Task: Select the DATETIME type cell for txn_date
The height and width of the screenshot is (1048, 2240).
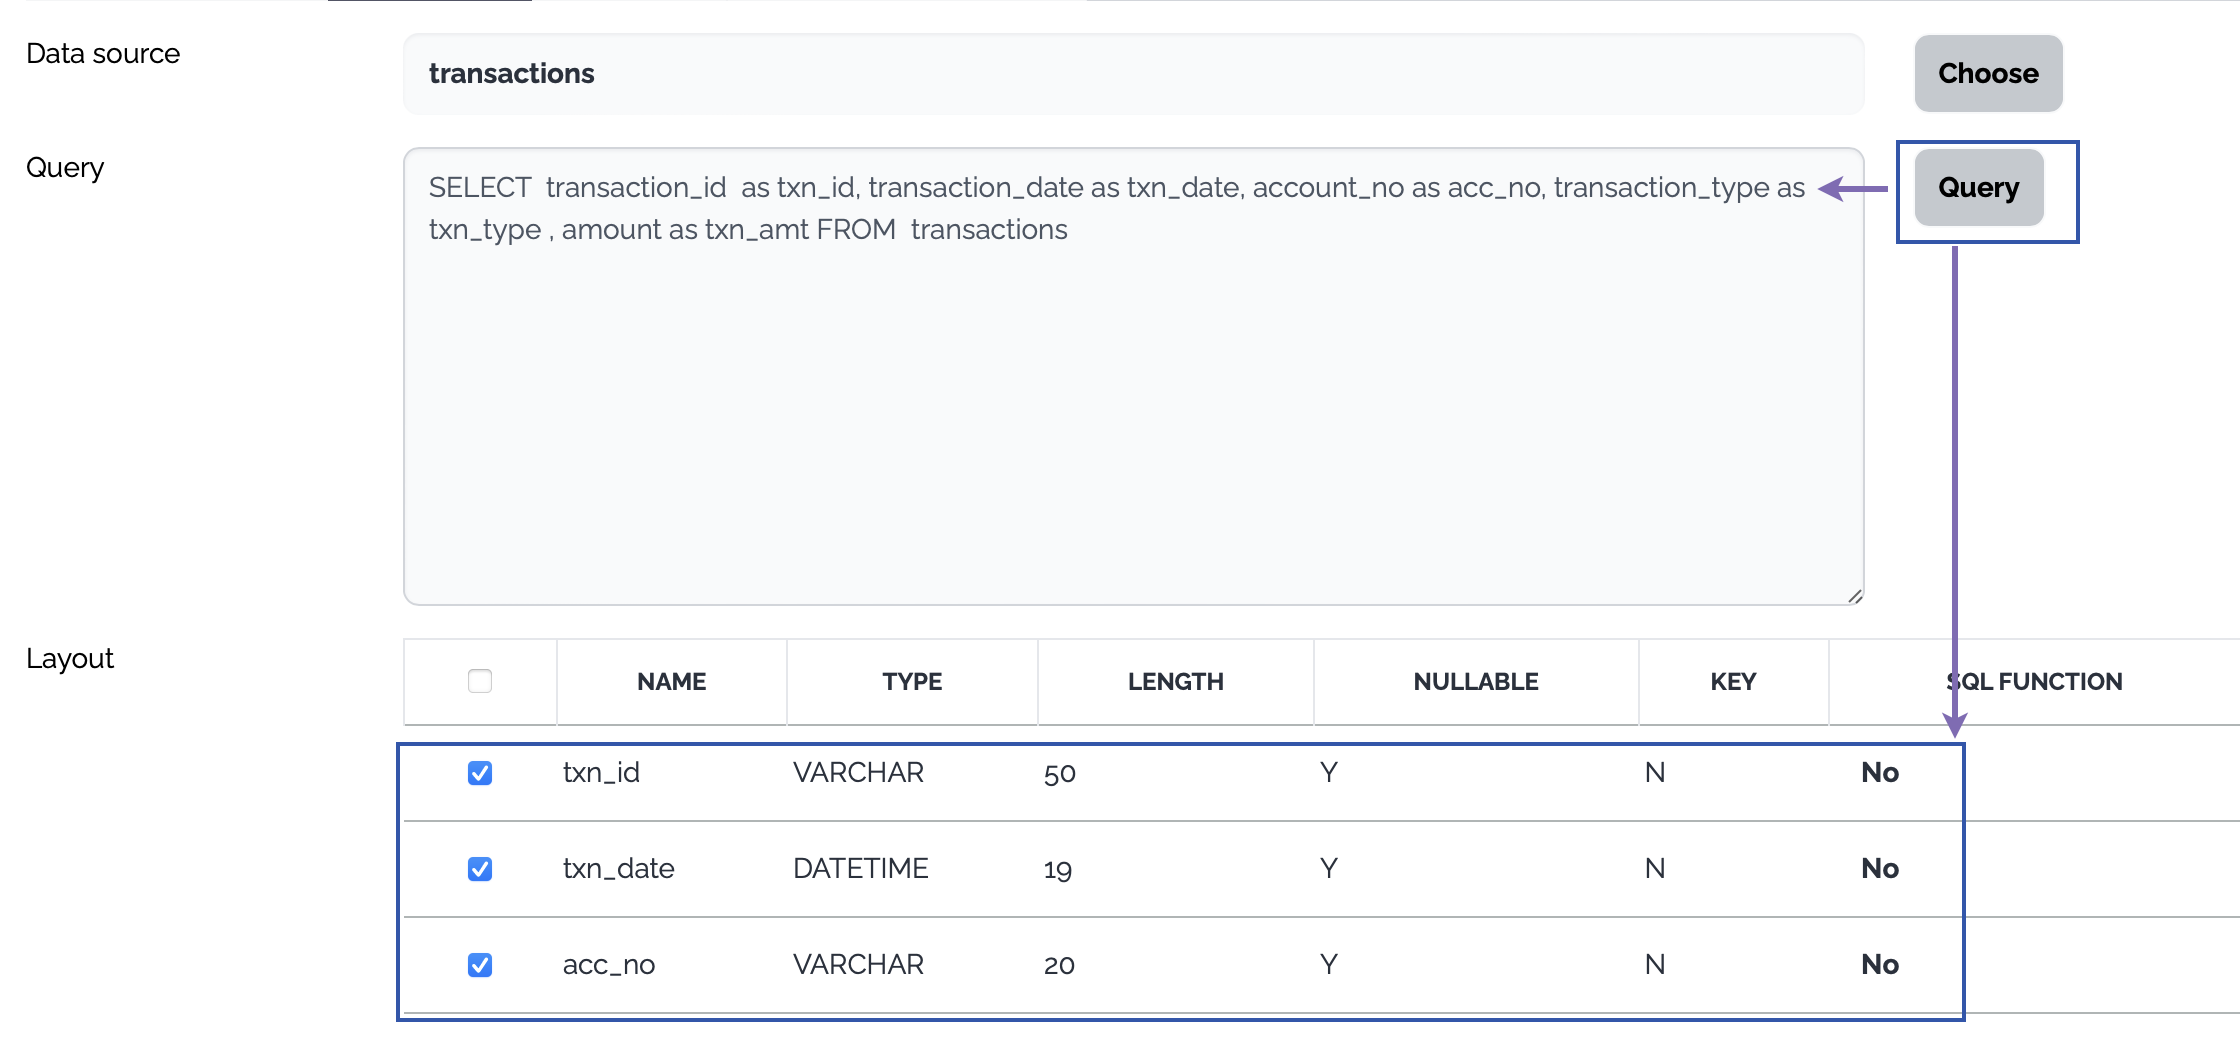Action: [860, 869]
